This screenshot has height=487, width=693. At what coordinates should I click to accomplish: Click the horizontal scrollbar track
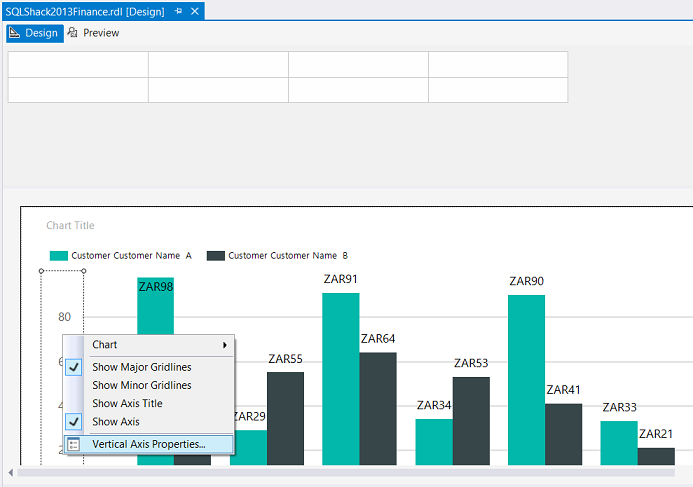click(x=350, y=472)
